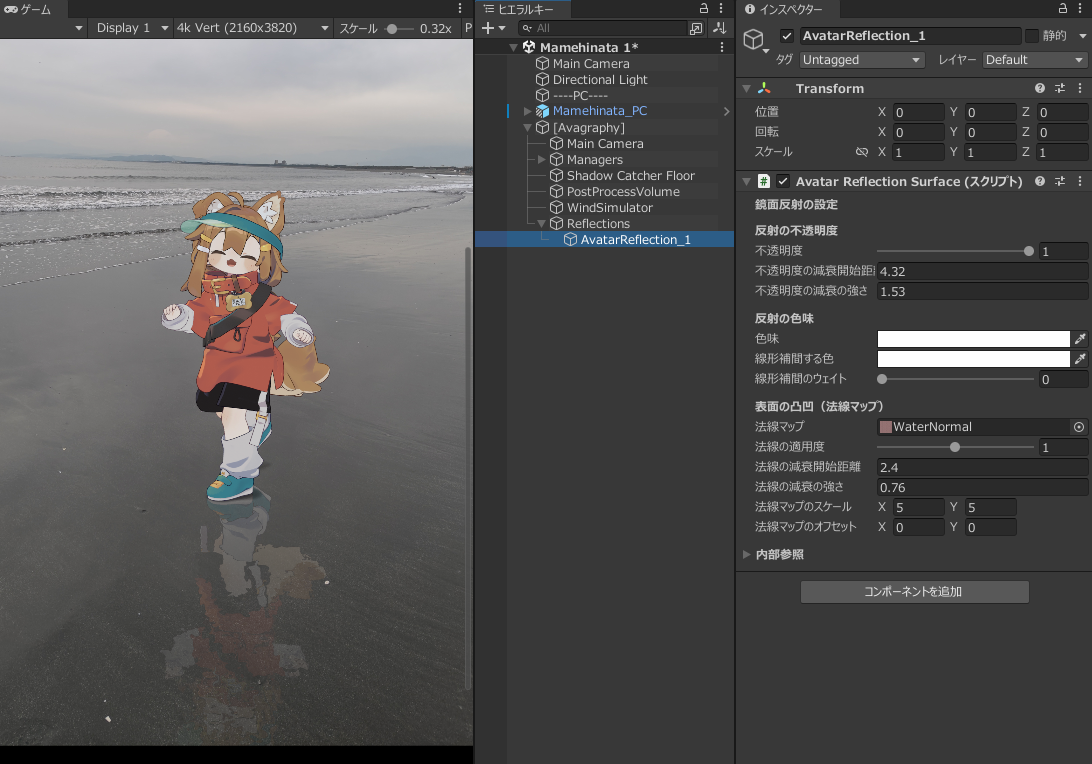Open Avatar Reflection Surface presets icon
Screen dimensions: 1092x764
[1060, 181]
